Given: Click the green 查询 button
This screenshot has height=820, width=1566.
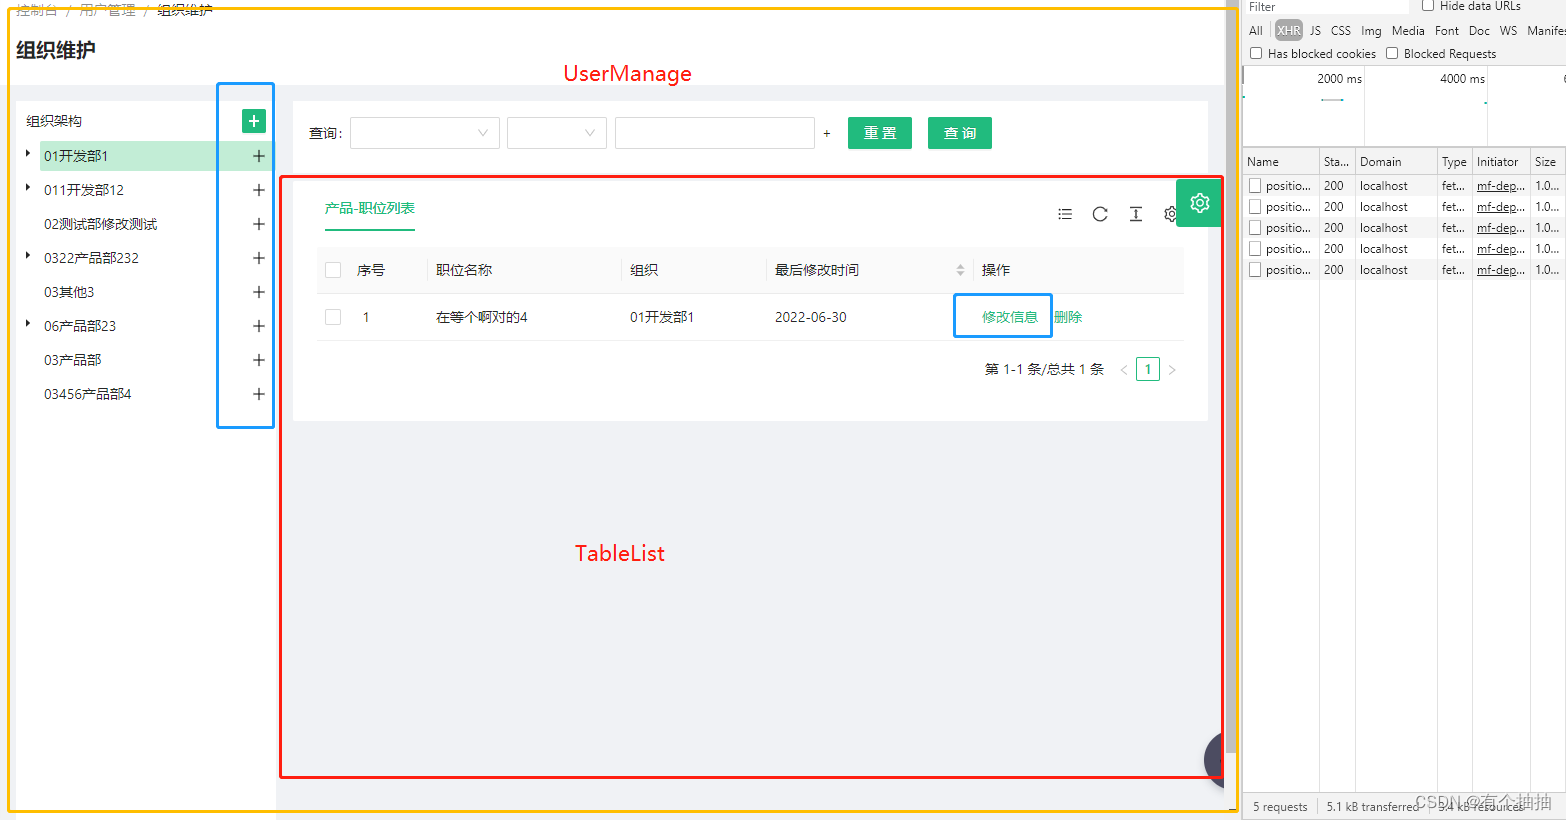Looking at the screenshot, I should pos(959,132).
